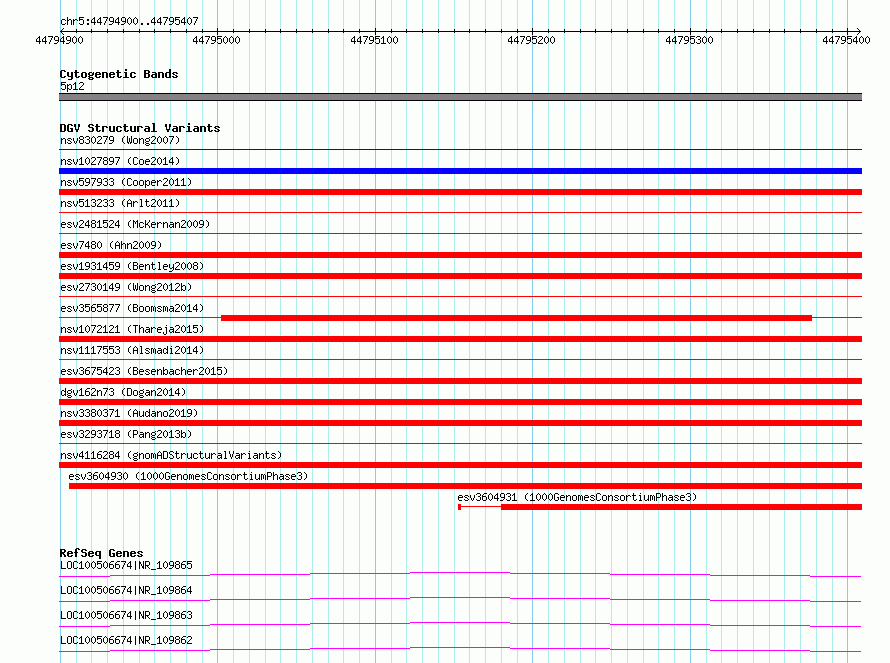Open LOC100506674|NR_109863 gene label
Image resolution: width=890 pixels, height=663 pixels.
point(126,615)
